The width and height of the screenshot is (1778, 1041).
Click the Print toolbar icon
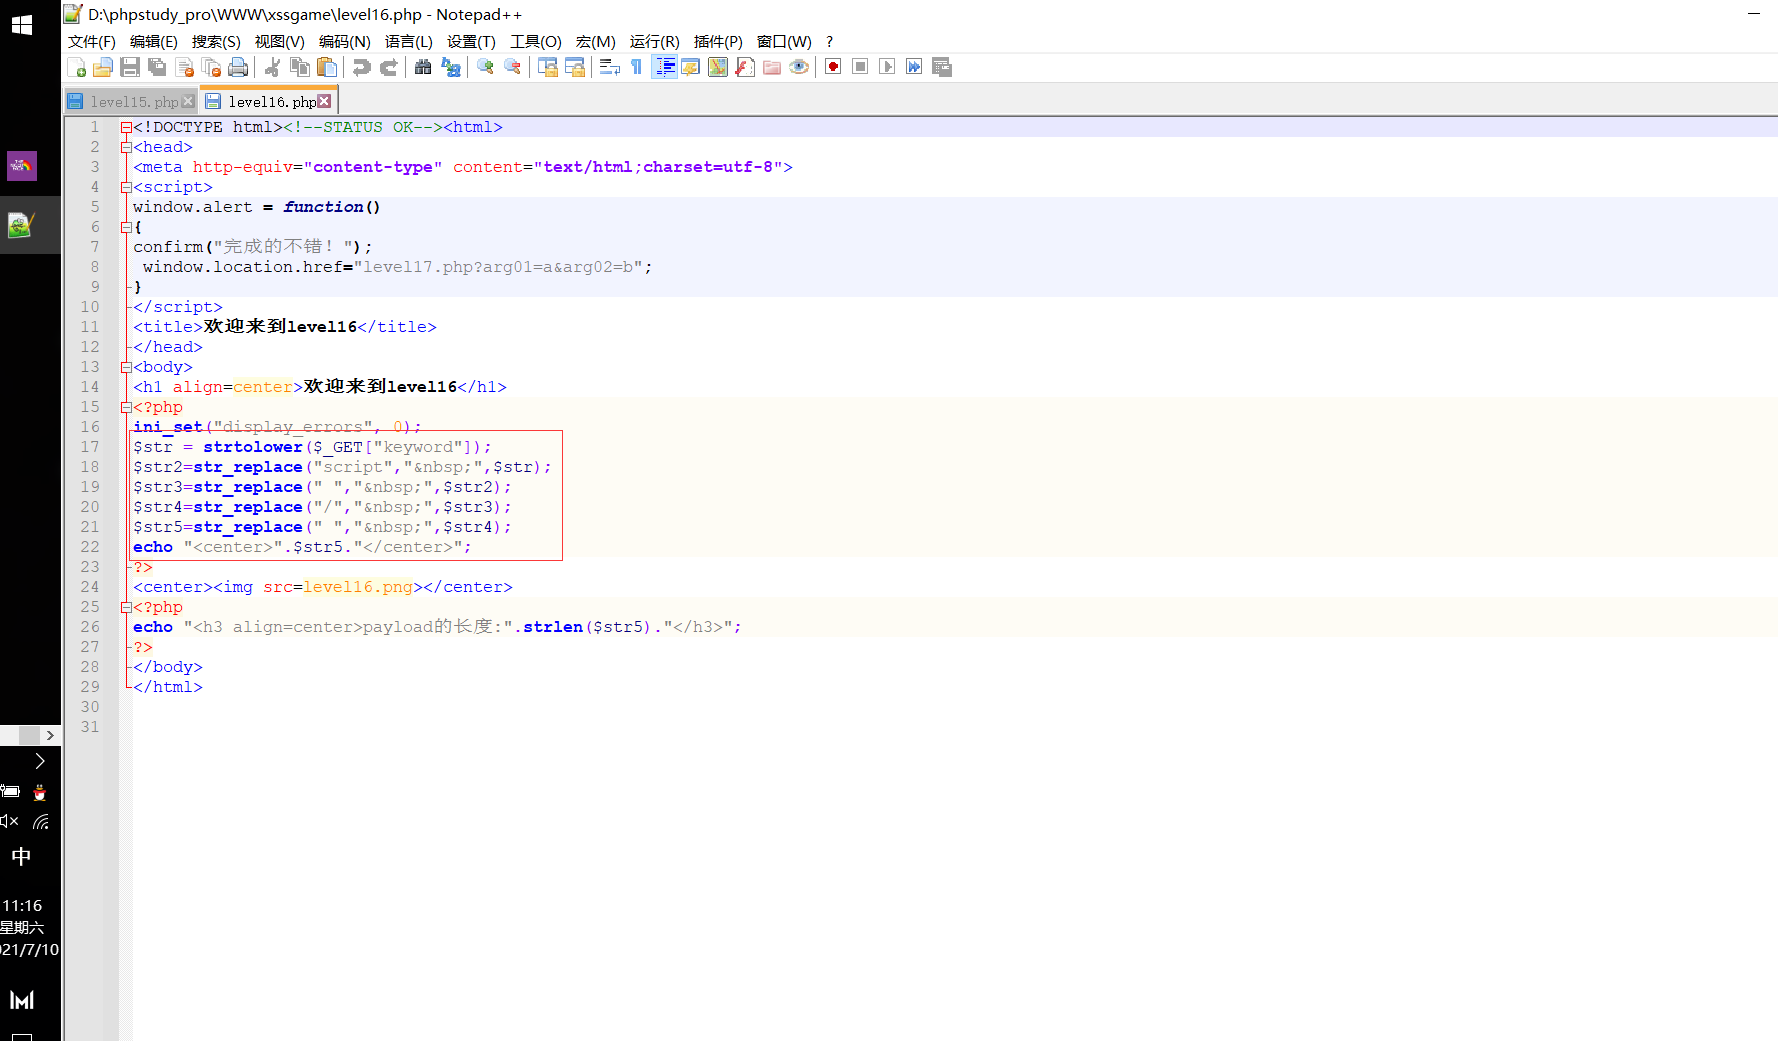click(x=238, y=67)
